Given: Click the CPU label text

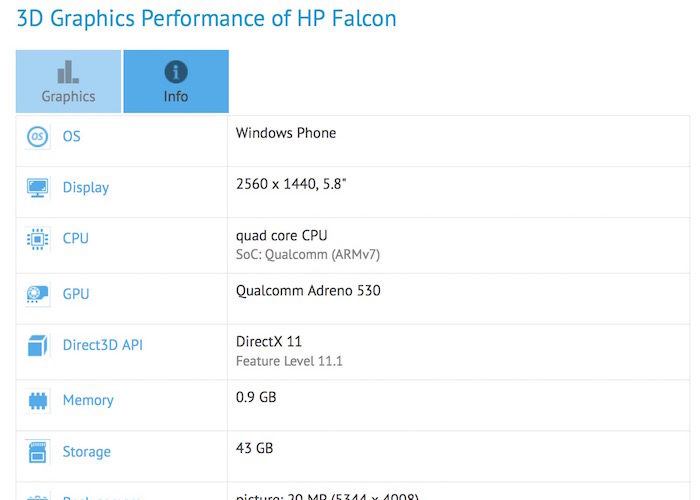Looking at the screenshot, I should pos(75,239).
